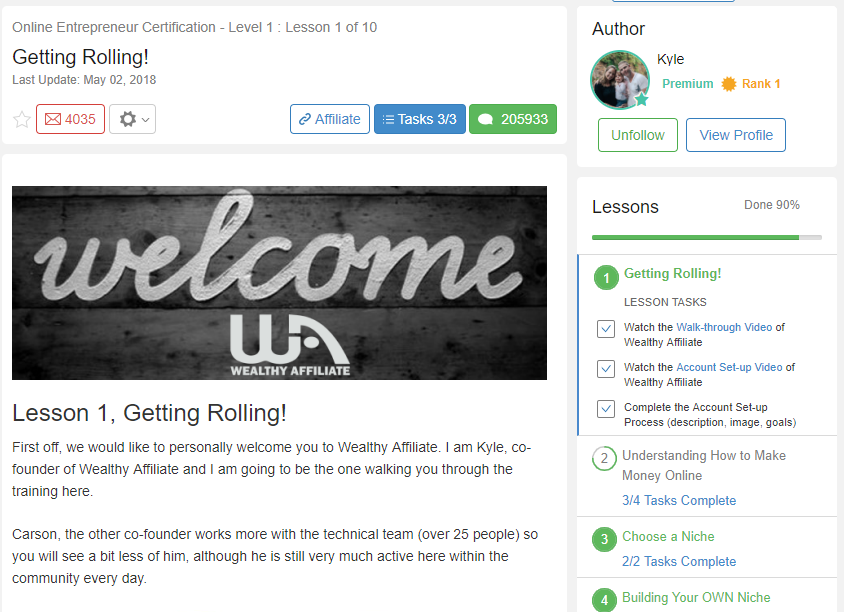Viewport: 844px width, 612px height.
Task: Click the gear settings icon
Action: (x=128, y=119)
